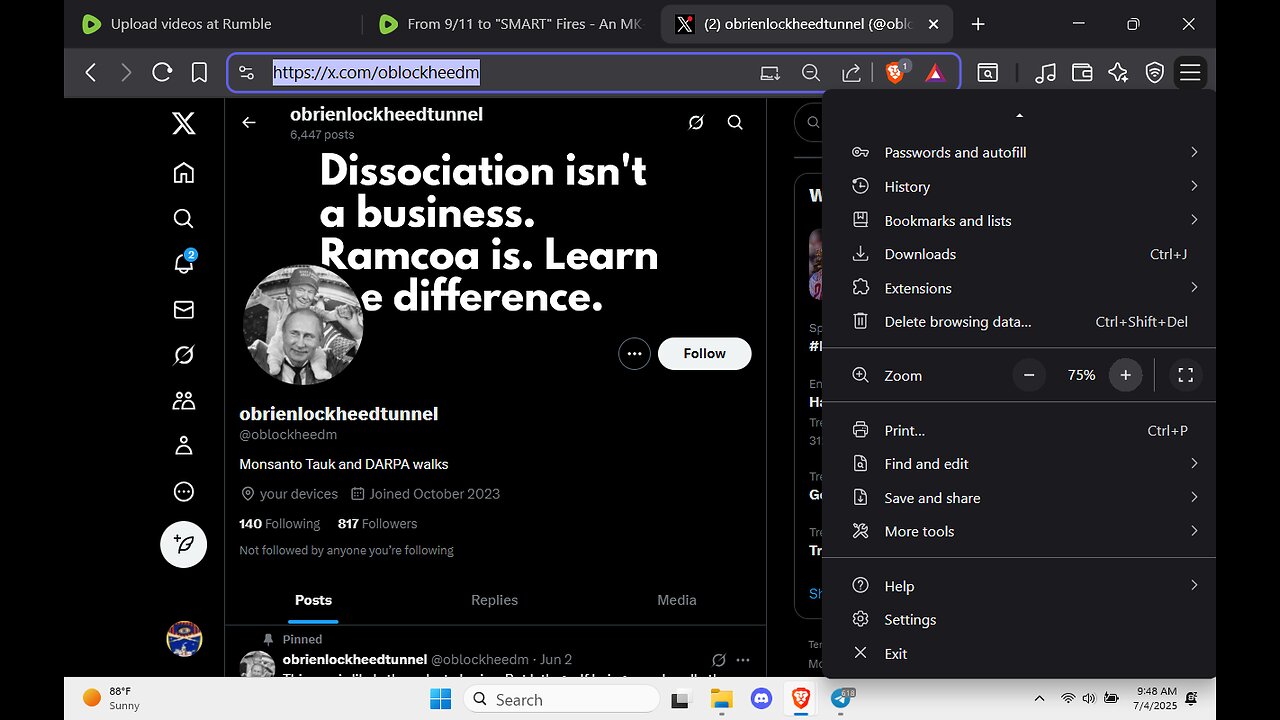This screenshot has height=720, width=1280.
Task: Click the share page icon in address bar
Action: pyautogui.click(x=851, y=72)
